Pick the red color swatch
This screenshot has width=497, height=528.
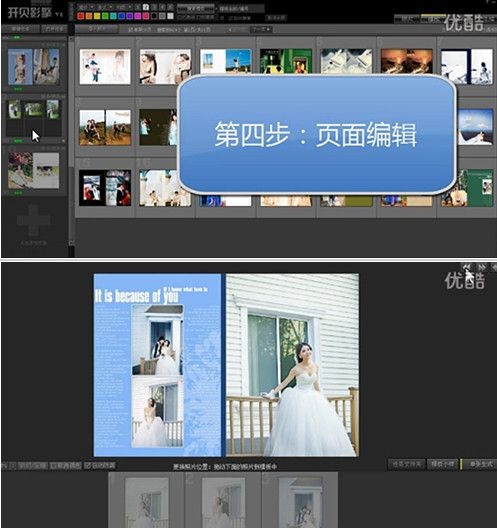tap(80, 16)
